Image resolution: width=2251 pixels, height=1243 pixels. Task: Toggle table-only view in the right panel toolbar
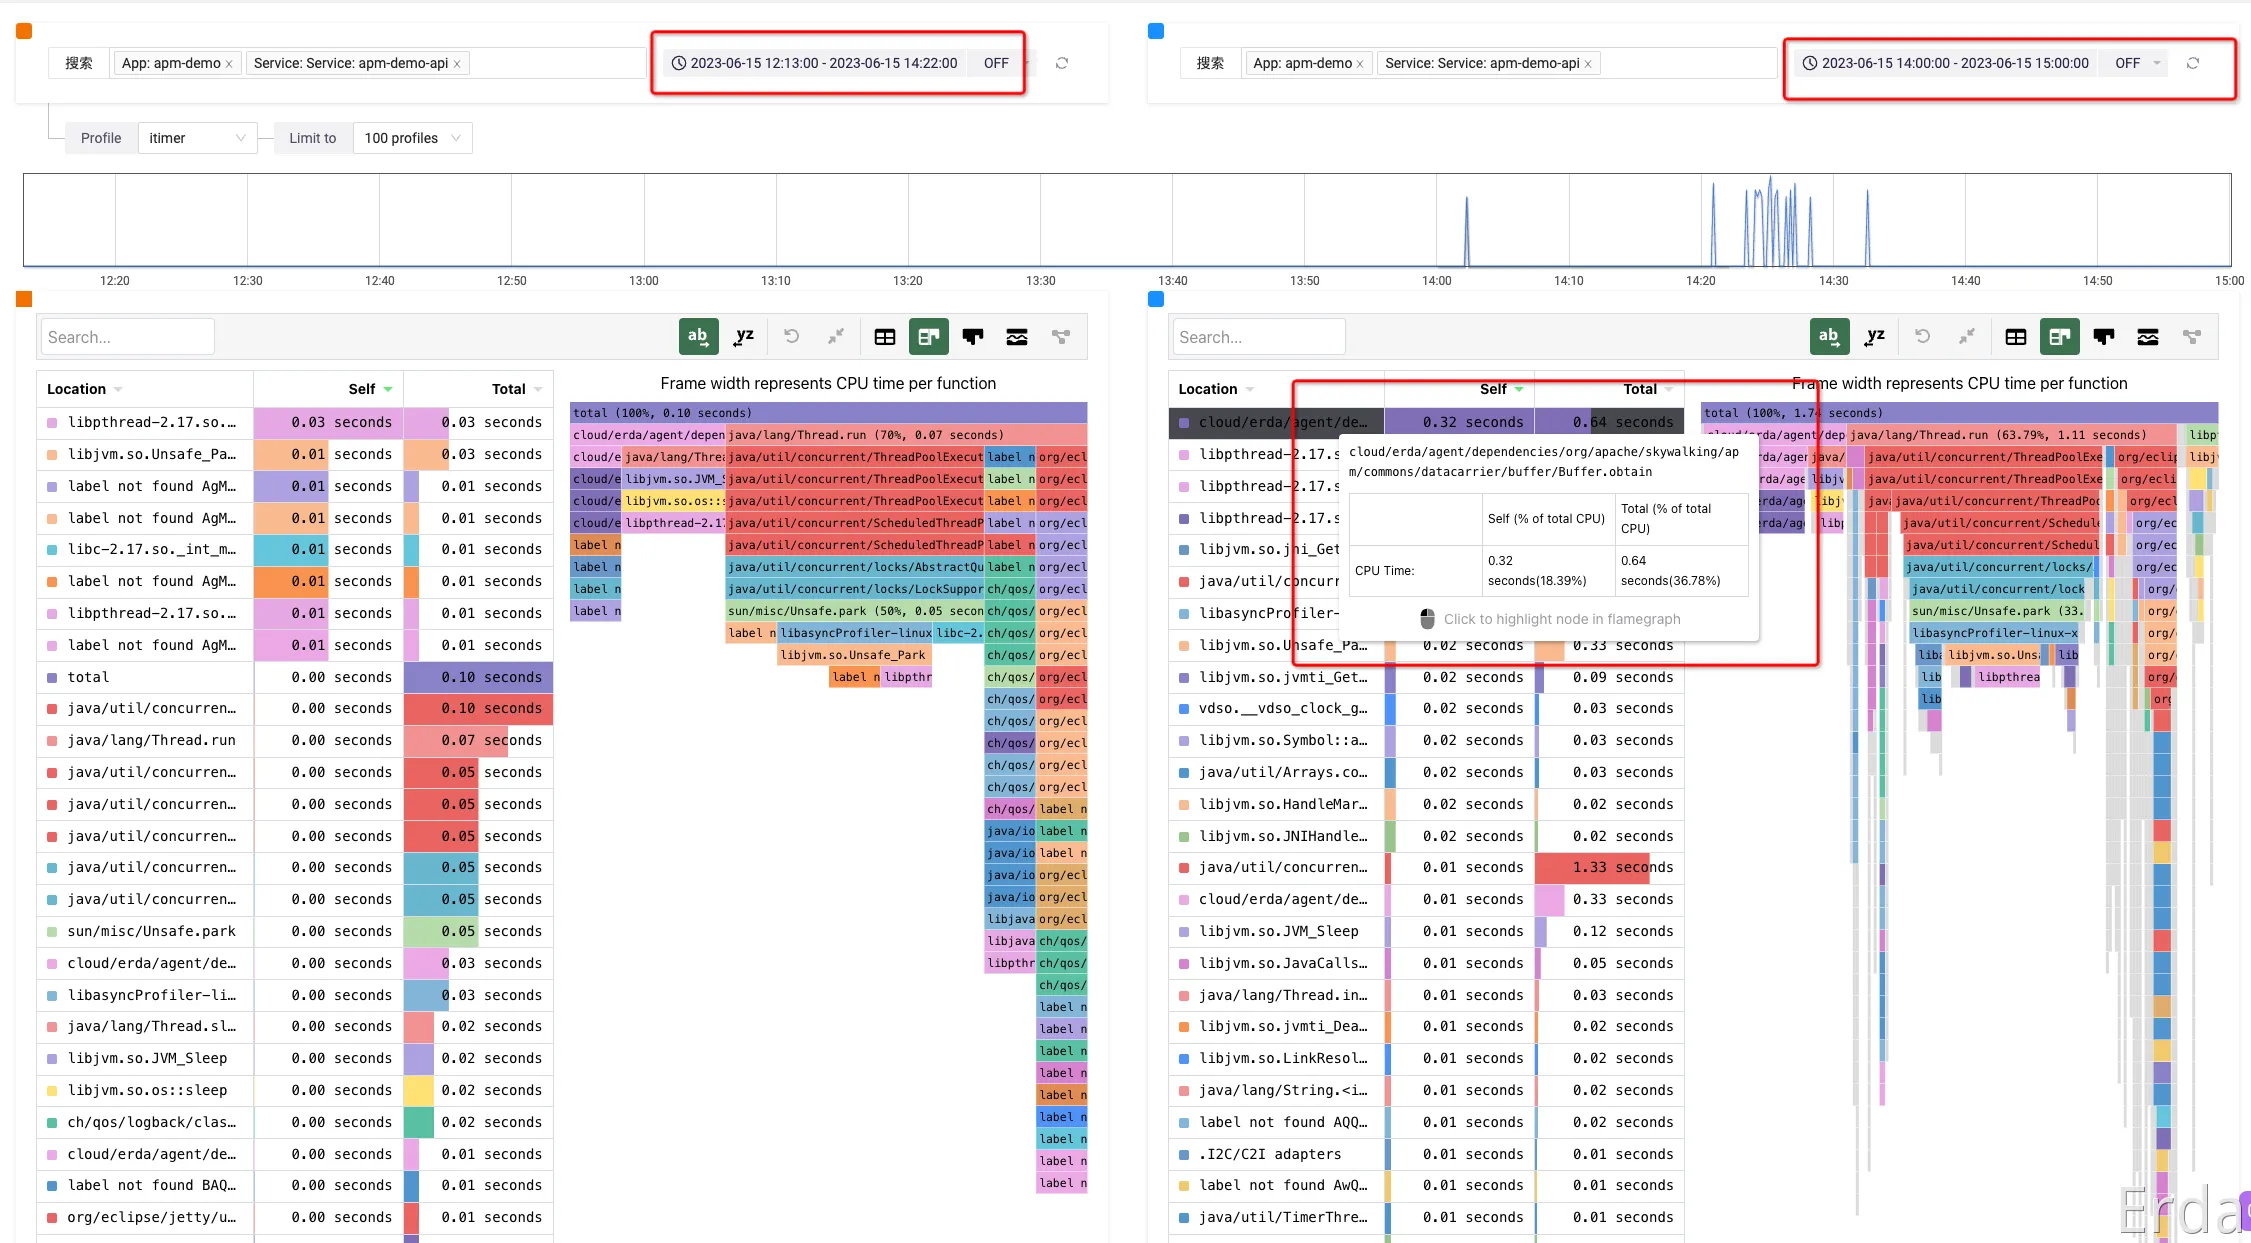(x=2015, y=337)
